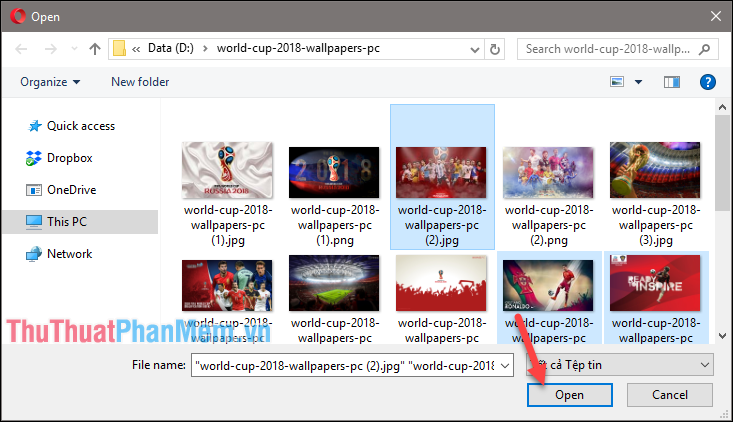Click the search magnifier icon

tap(704, 49)
